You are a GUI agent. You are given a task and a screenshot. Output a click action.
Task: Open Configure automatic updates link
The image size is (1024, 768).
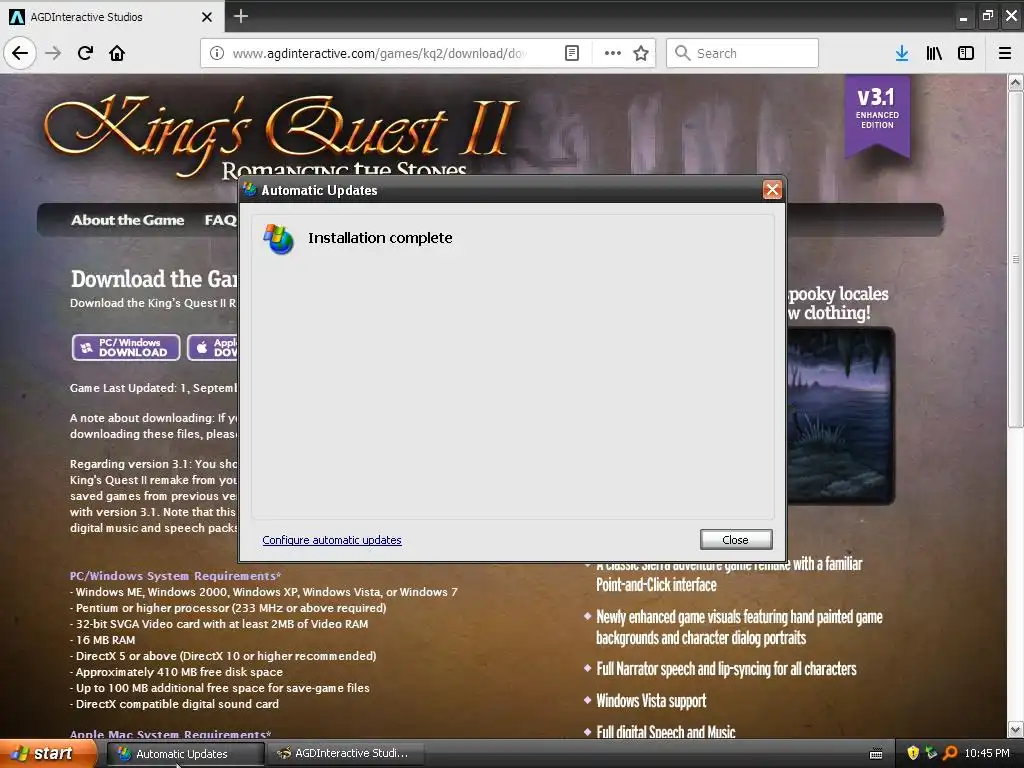[x=332, y=540]
